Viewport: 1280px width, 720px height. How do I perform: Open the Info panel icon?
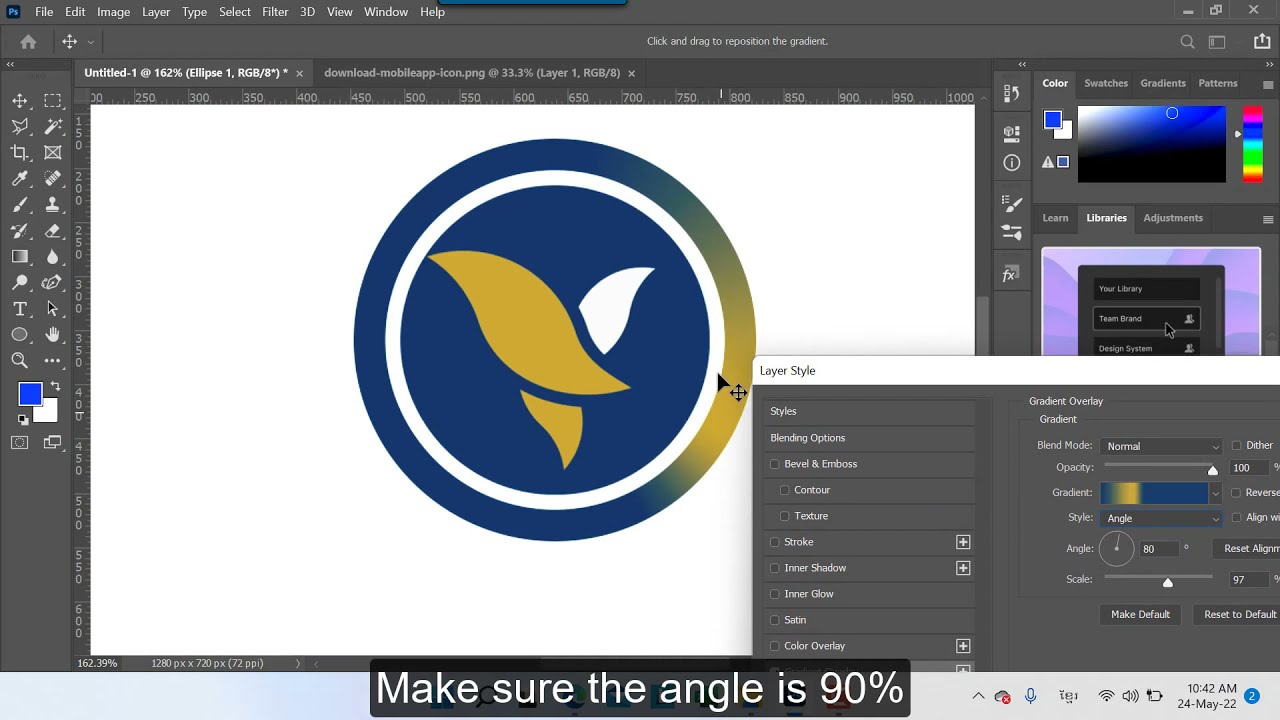coord(1011,162)
